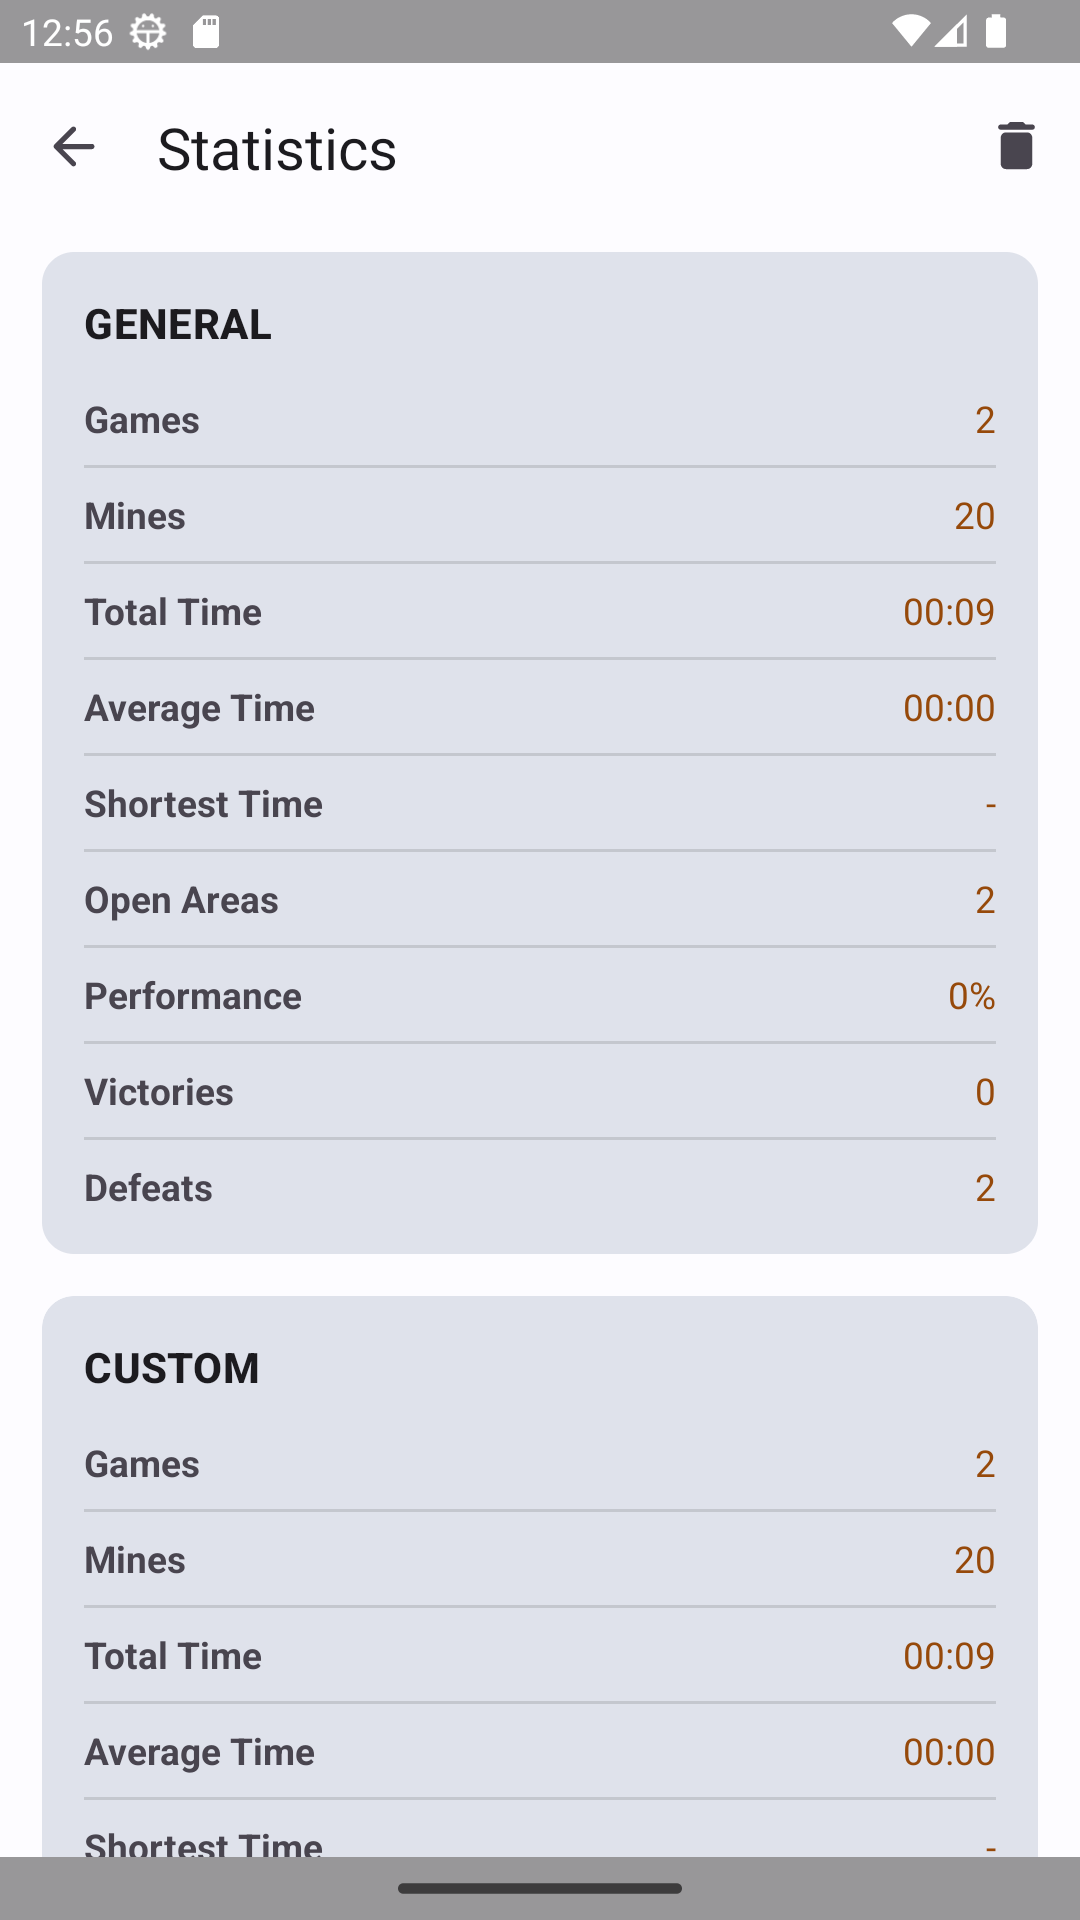Tap the home gesture bar at the bottom

(540, 1888)
